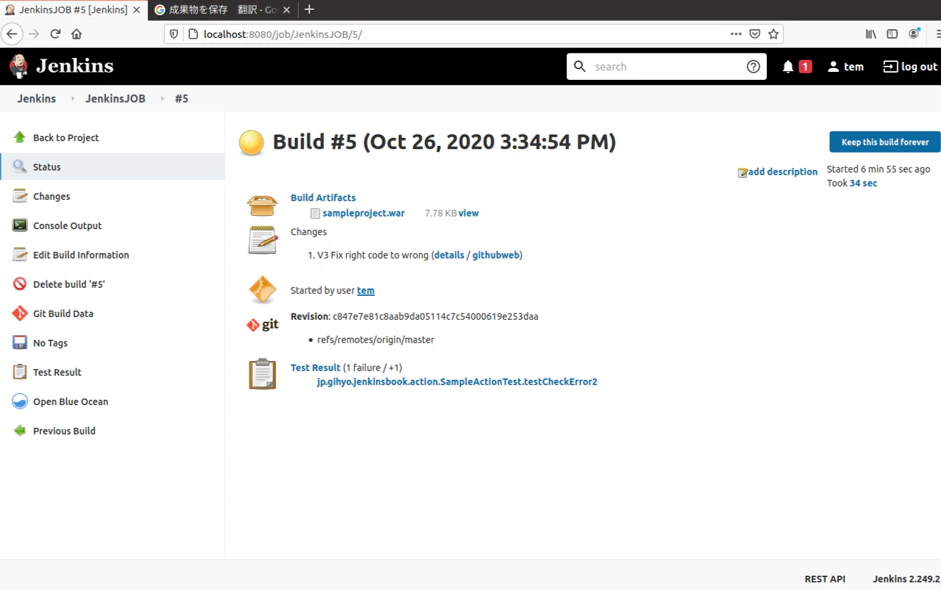Click the search help question mark icon
This screenshot has width=941, height=590.
(x=753, y=67)
